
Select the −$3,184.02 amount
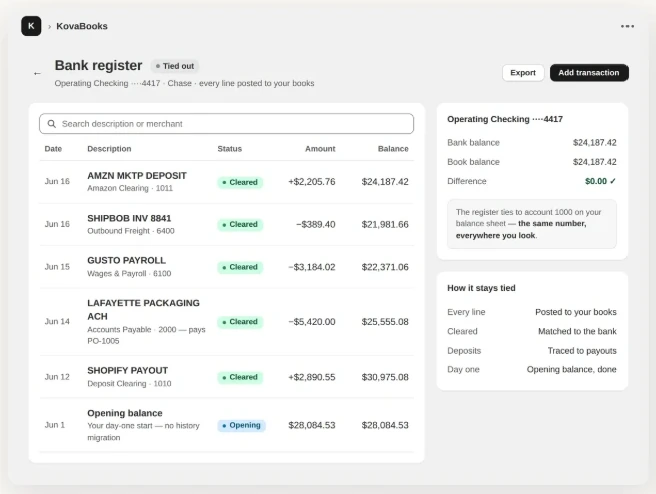coord(312,267)
